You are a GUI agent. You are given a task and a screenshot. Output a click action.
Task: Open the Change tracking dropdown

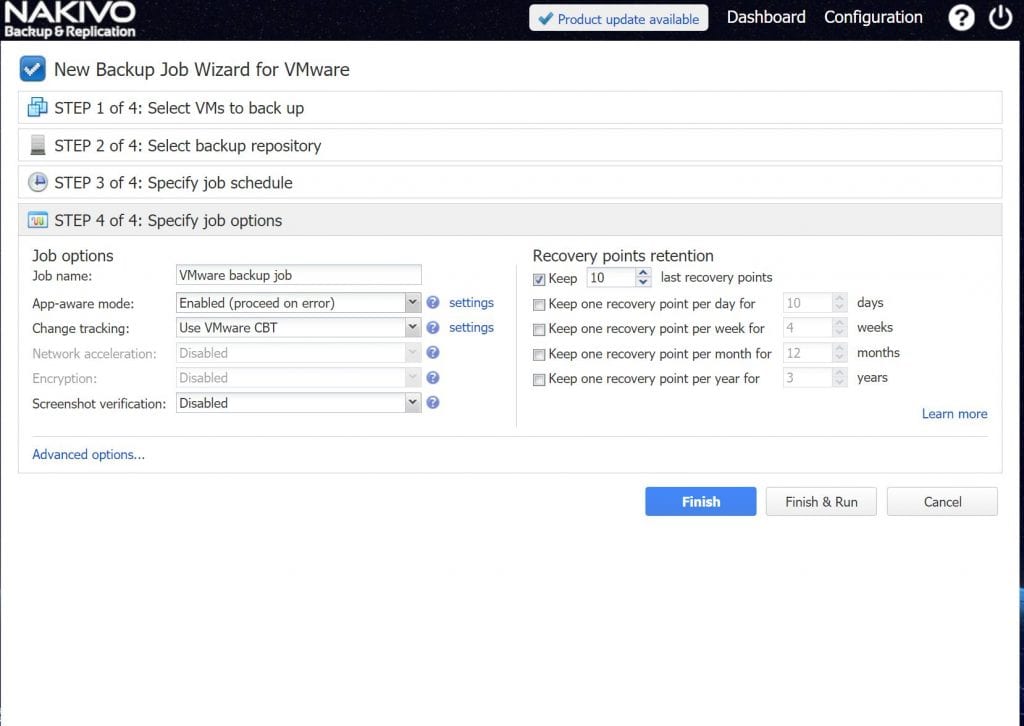point(413,328)
